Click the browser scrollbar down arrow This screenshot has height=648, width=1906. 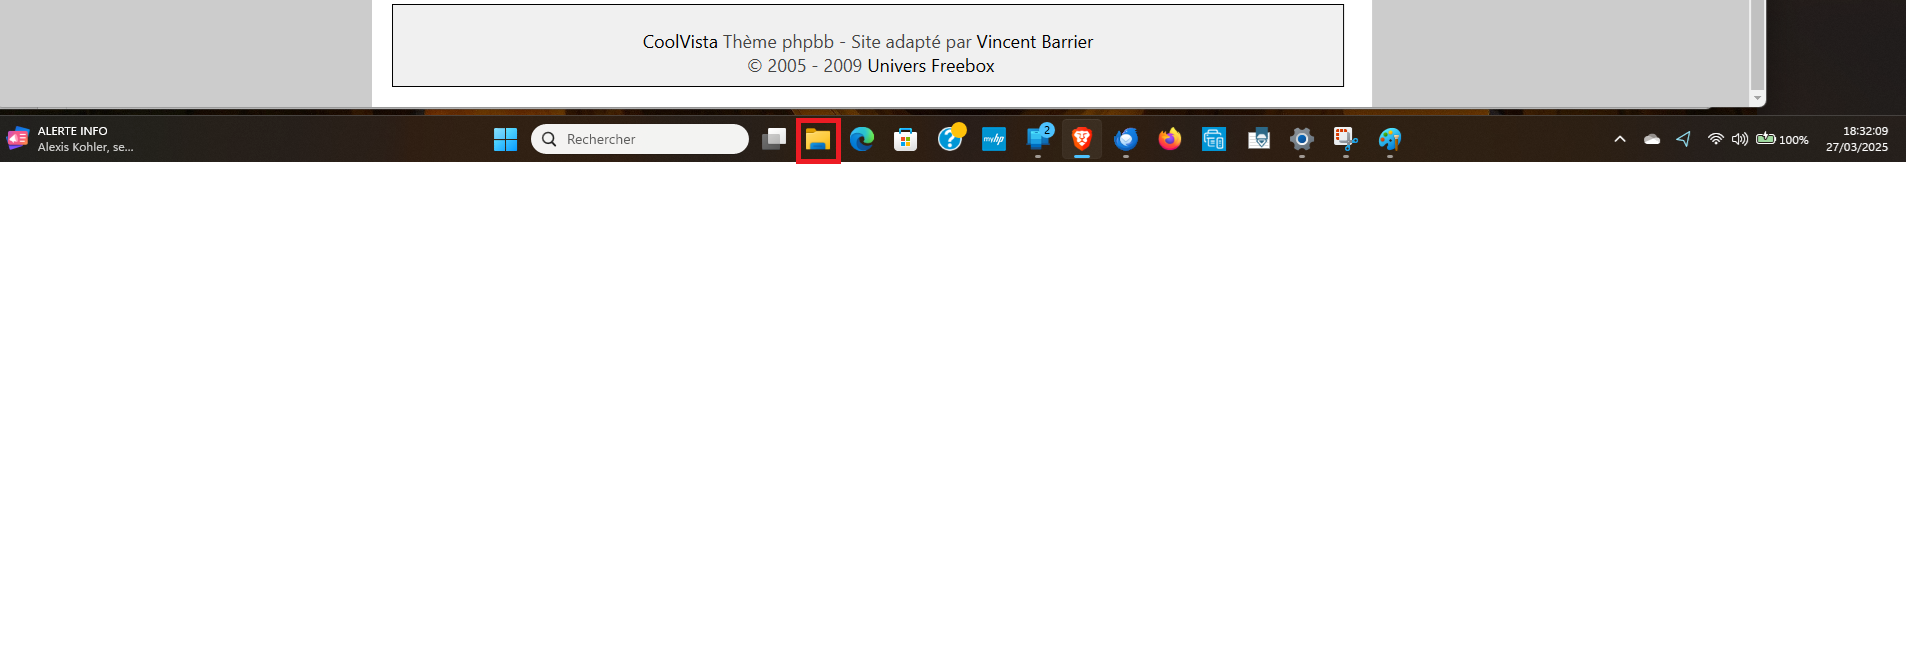point(1758,98)
